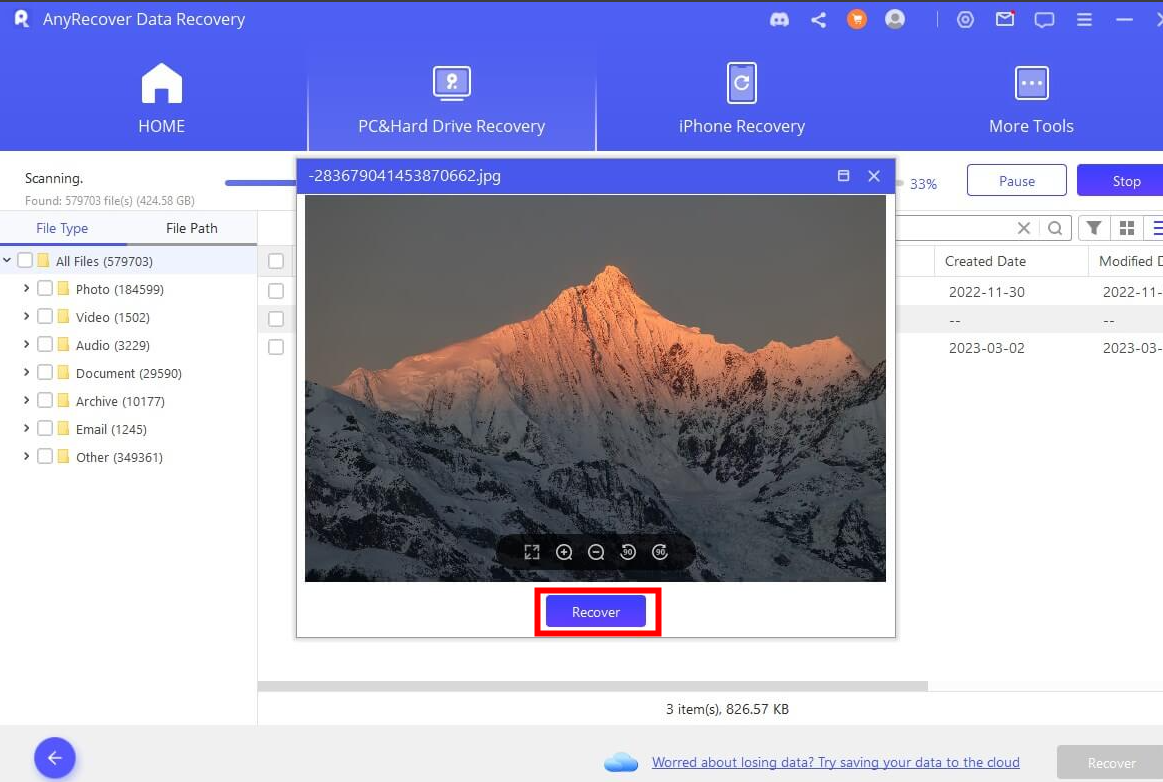Open the in-app message inbox

point(1004,18)
